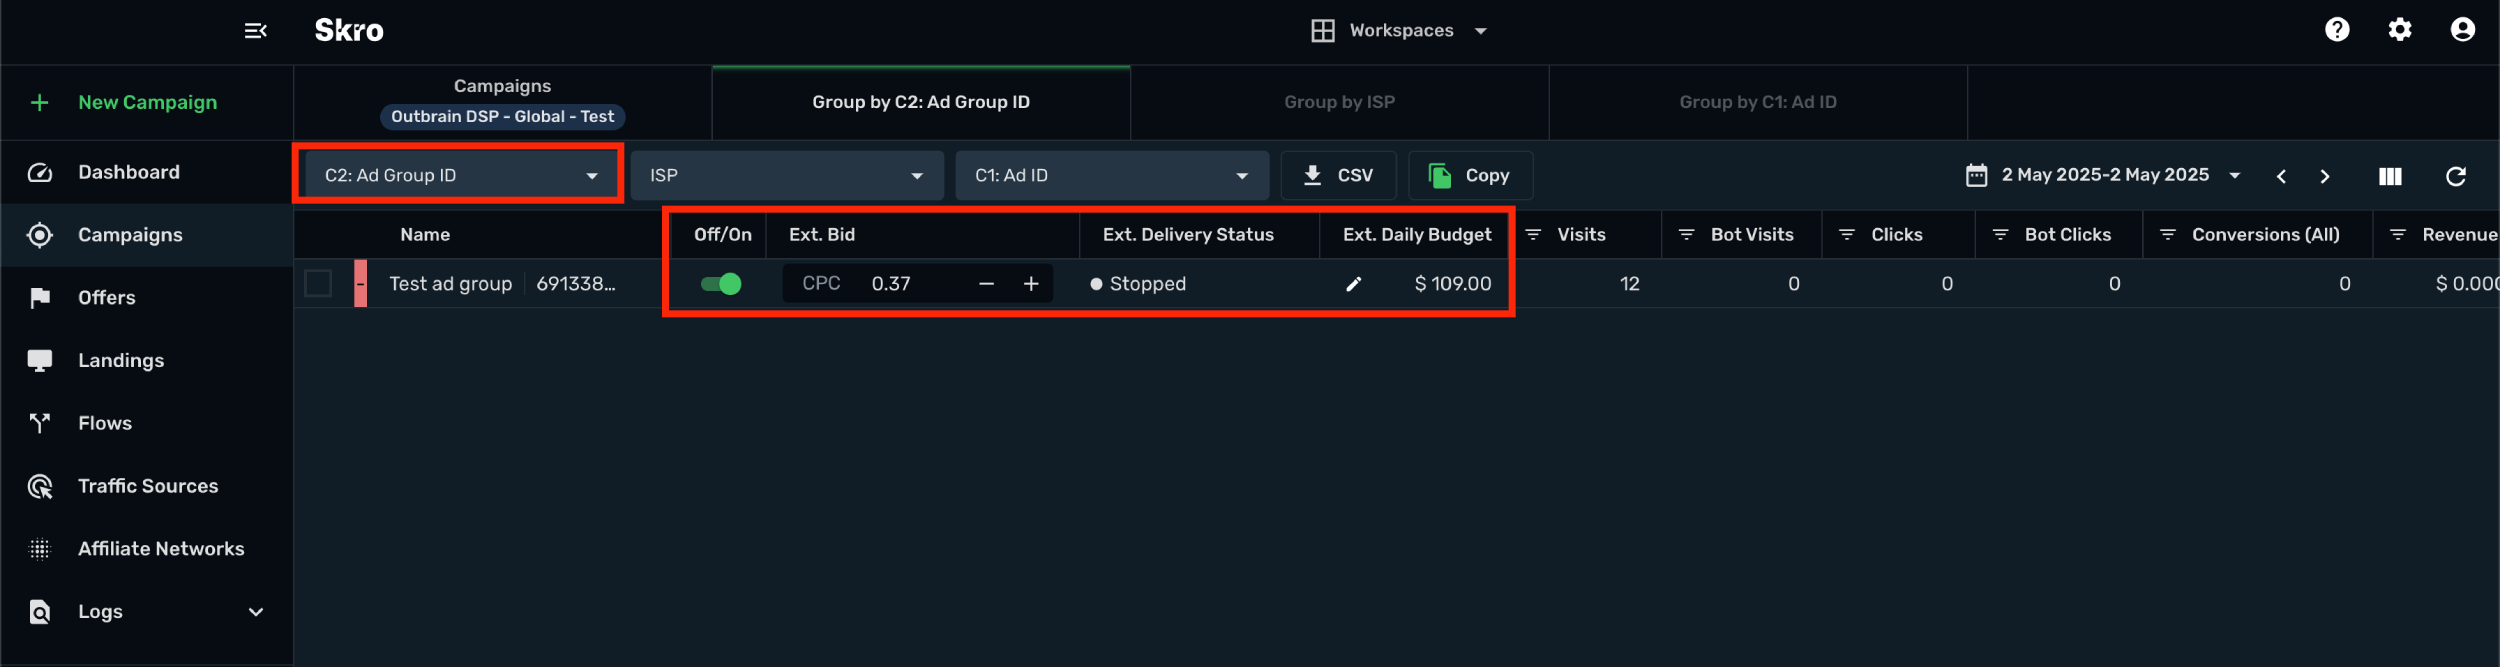Toggle the Test ad group Off/On switch
Viewport: 2500px width, 667px height.
721,284
